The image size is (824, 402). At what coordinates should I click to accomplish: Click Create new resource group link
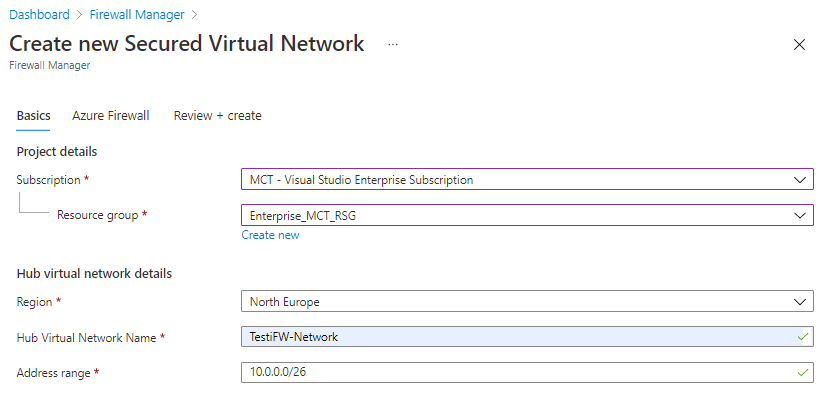click(x=270, y=235)
